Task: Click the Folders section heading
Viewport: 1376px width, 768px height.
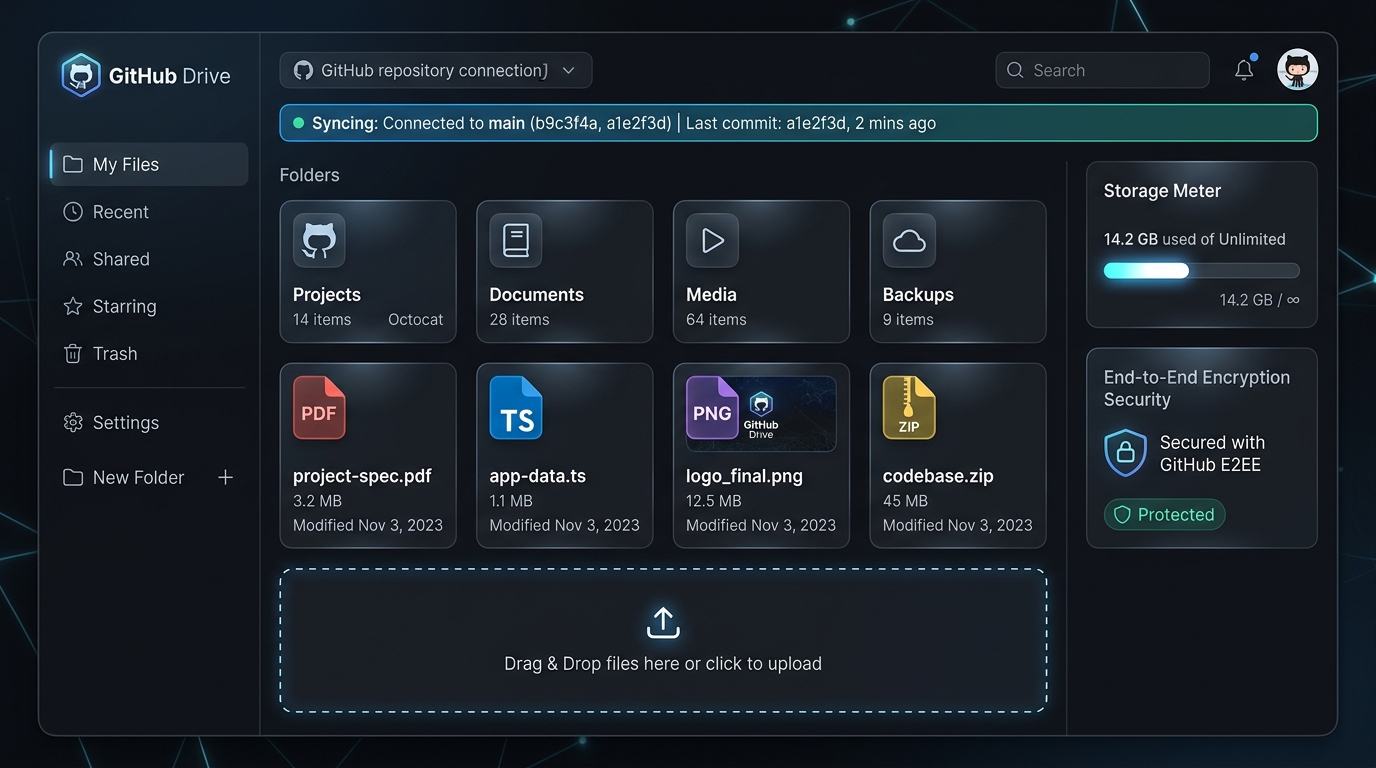Action: pyautogui.click(x=310, y=175)
